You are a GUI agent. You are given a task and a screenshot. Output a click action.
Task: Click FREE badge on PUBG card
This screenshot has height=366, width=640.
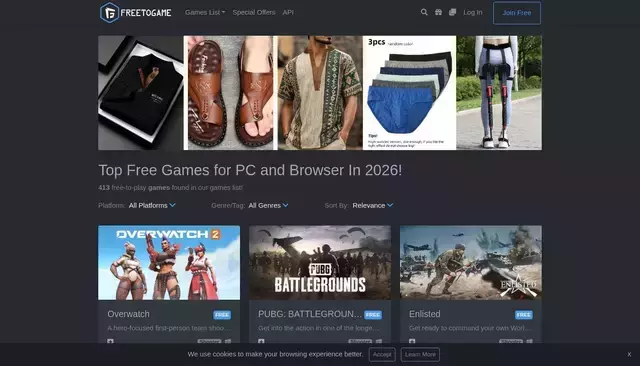(373, 315)
